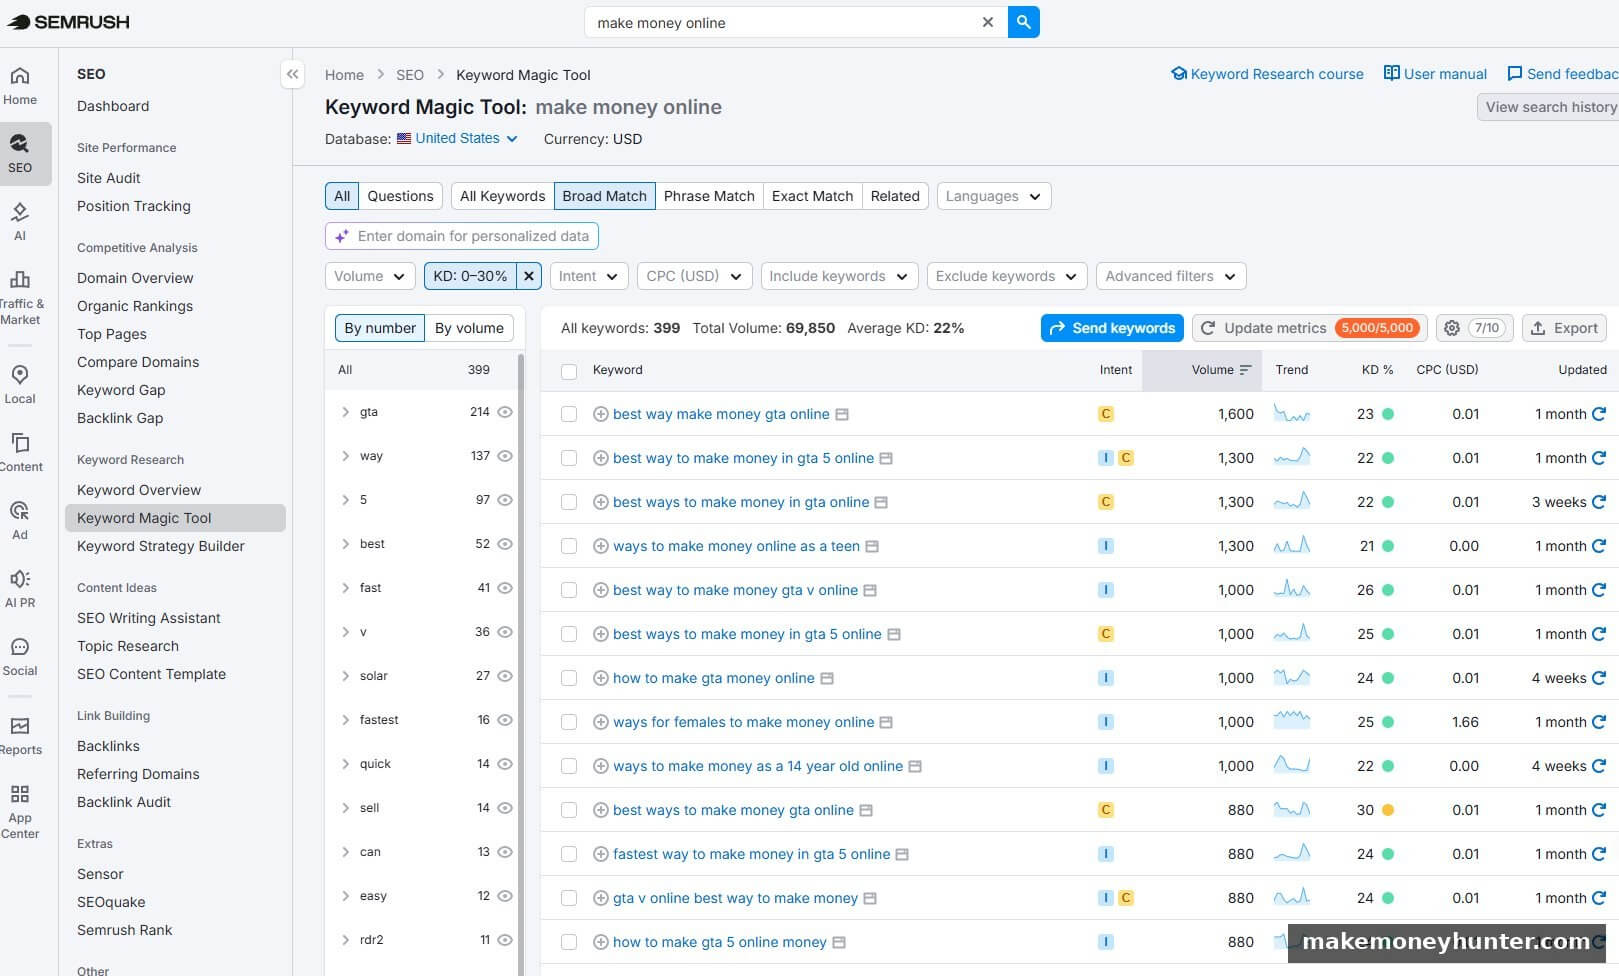Open Keyword Gap in sidebar
The width and height of the screenshot is (1619, 976).
point(121,390)
